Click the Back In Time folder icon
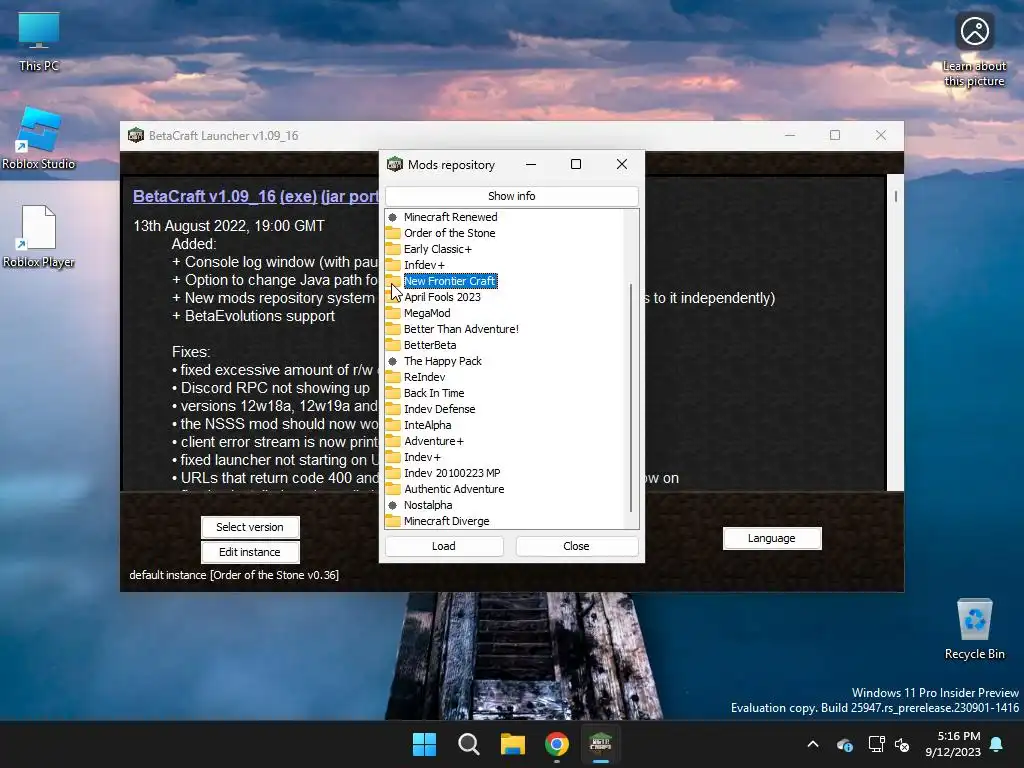 click(x=392, y=393)
